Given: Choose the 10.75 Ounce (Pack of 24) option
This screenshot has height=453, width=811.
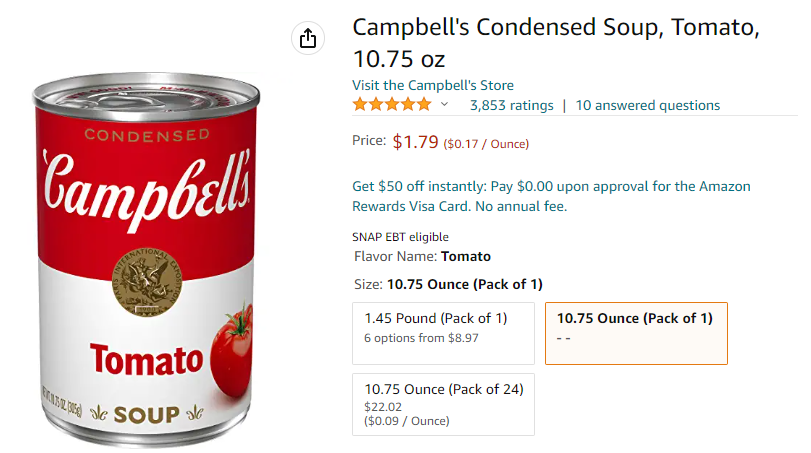Looking at the screenshot, I should [x=444, y=403].
